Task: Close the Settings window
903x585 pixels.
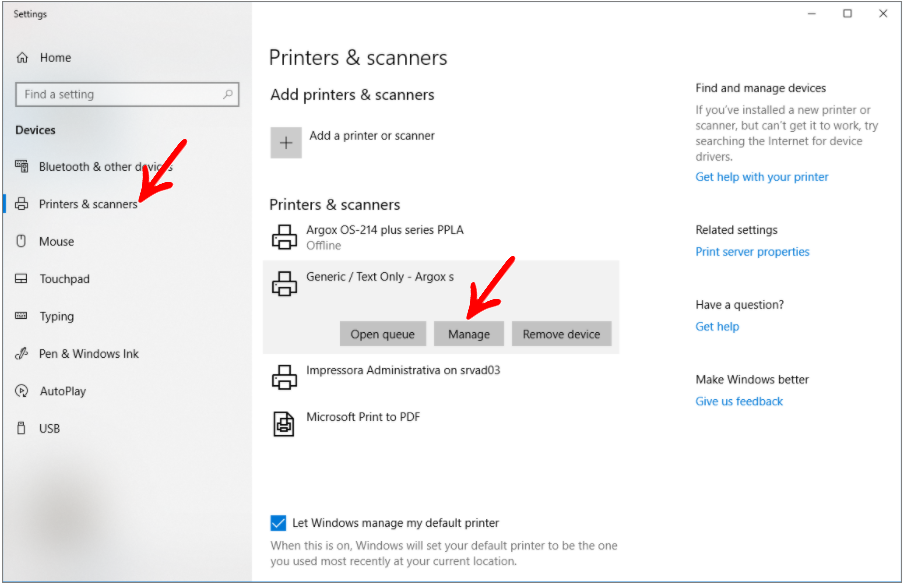Action: tap(883, 13)
